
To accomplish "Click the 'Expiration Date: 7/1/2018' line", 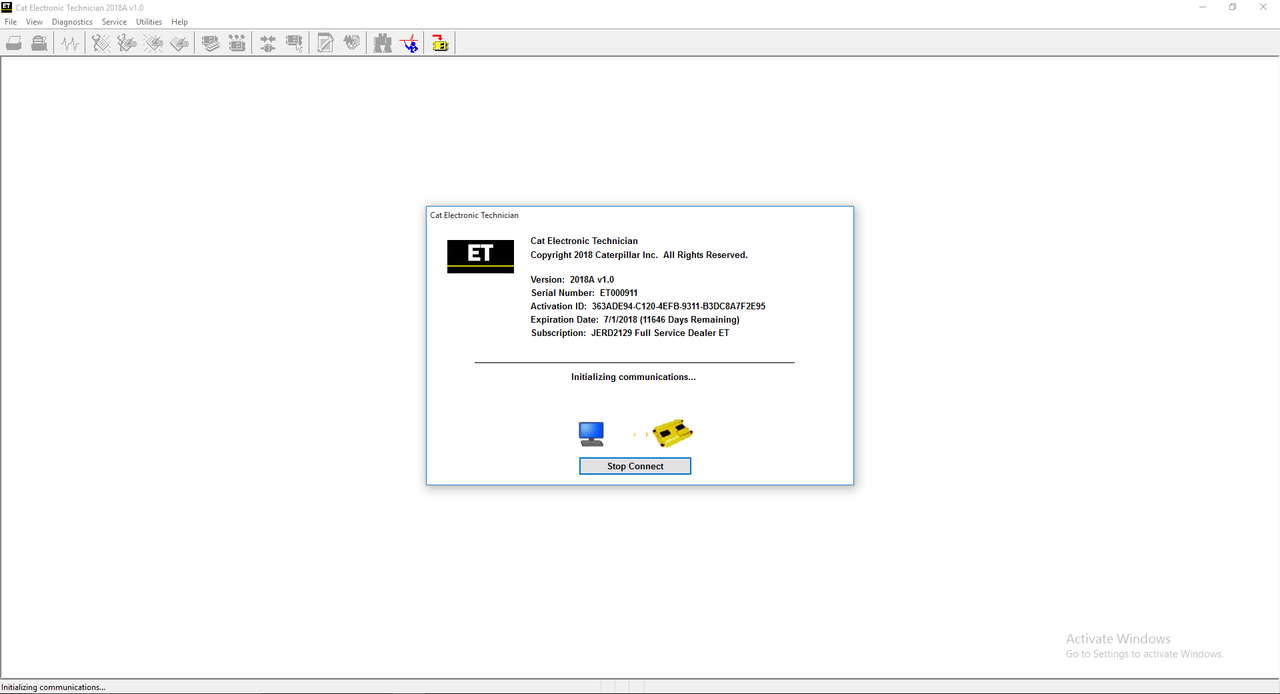I will (x=635, y=320).
